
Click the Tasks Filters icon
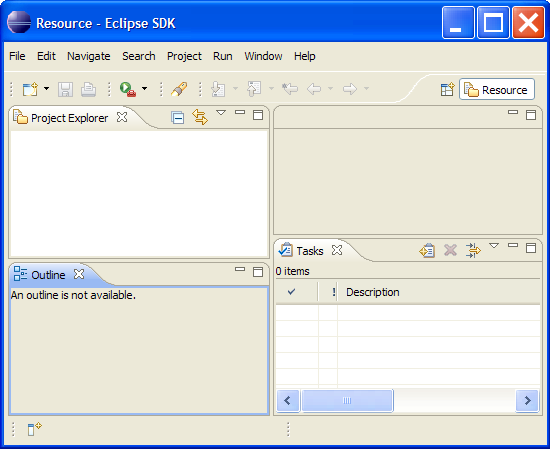(x=473, y=250)
